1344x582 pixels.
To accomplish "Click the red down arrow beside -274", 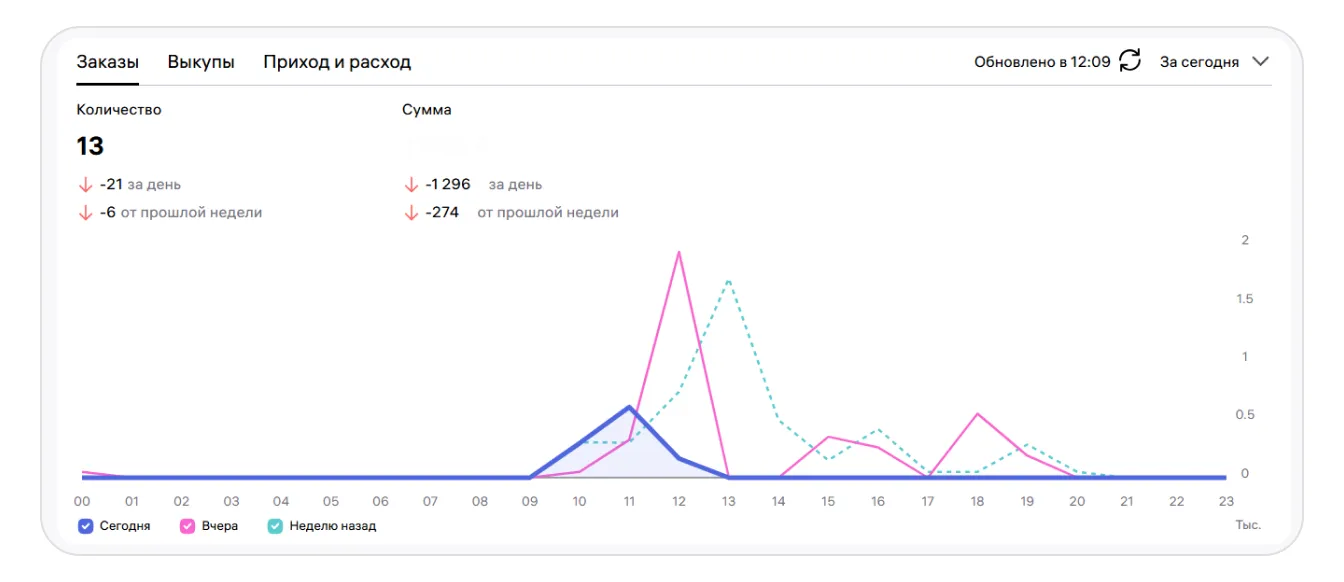I will point(411,213).
